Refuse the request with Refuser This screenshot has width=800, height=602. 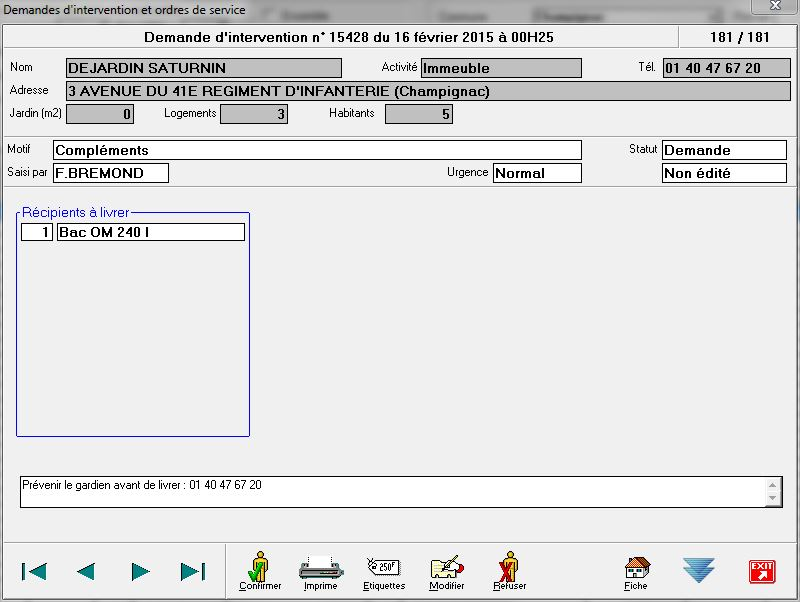tap(509, 570)
